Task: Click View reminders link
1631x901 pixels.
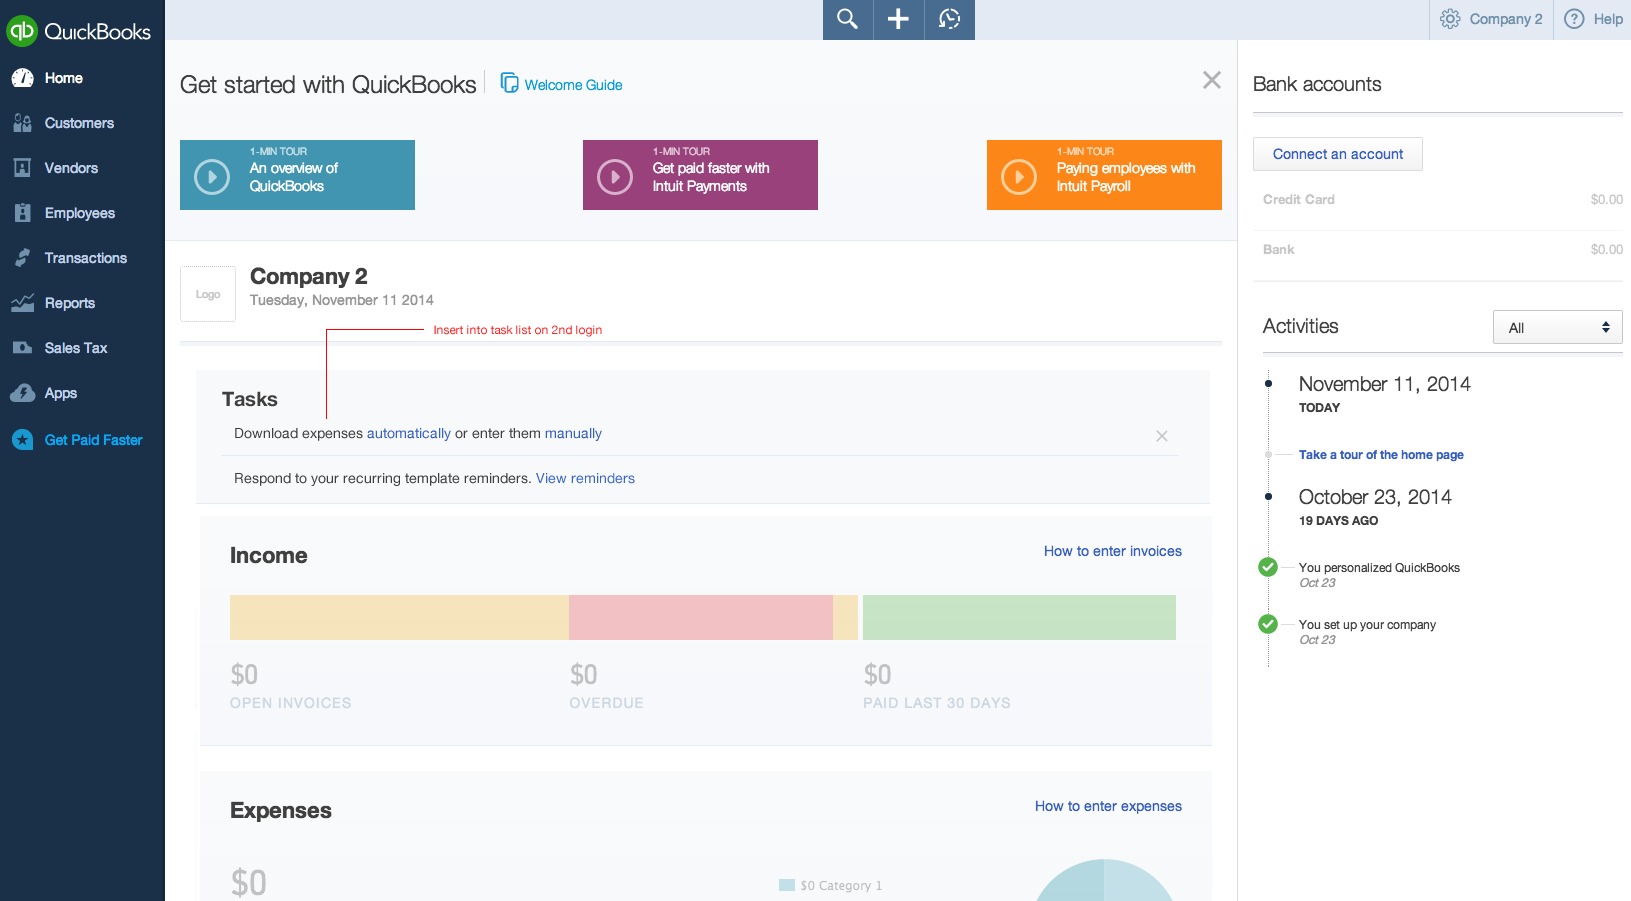Action: point(585,478)
